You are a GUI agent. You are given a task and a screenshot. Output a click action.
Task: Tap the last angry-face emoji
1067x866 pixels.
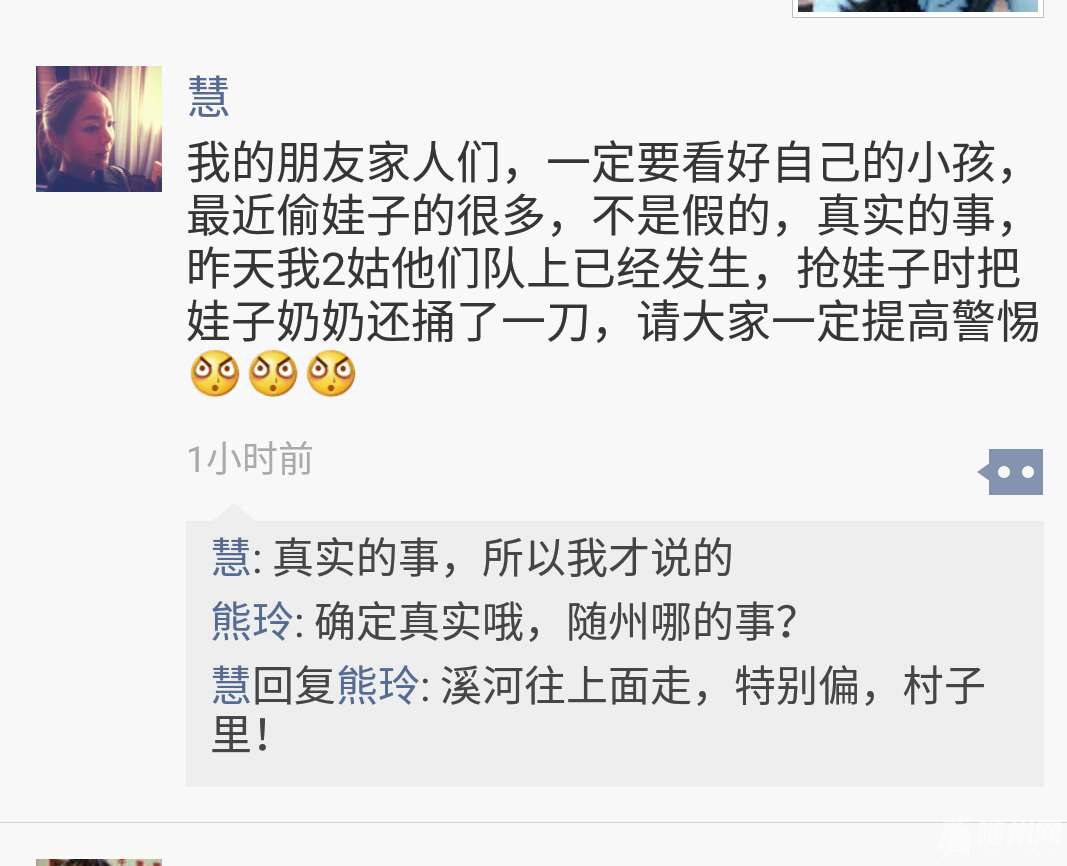(331, 373)
